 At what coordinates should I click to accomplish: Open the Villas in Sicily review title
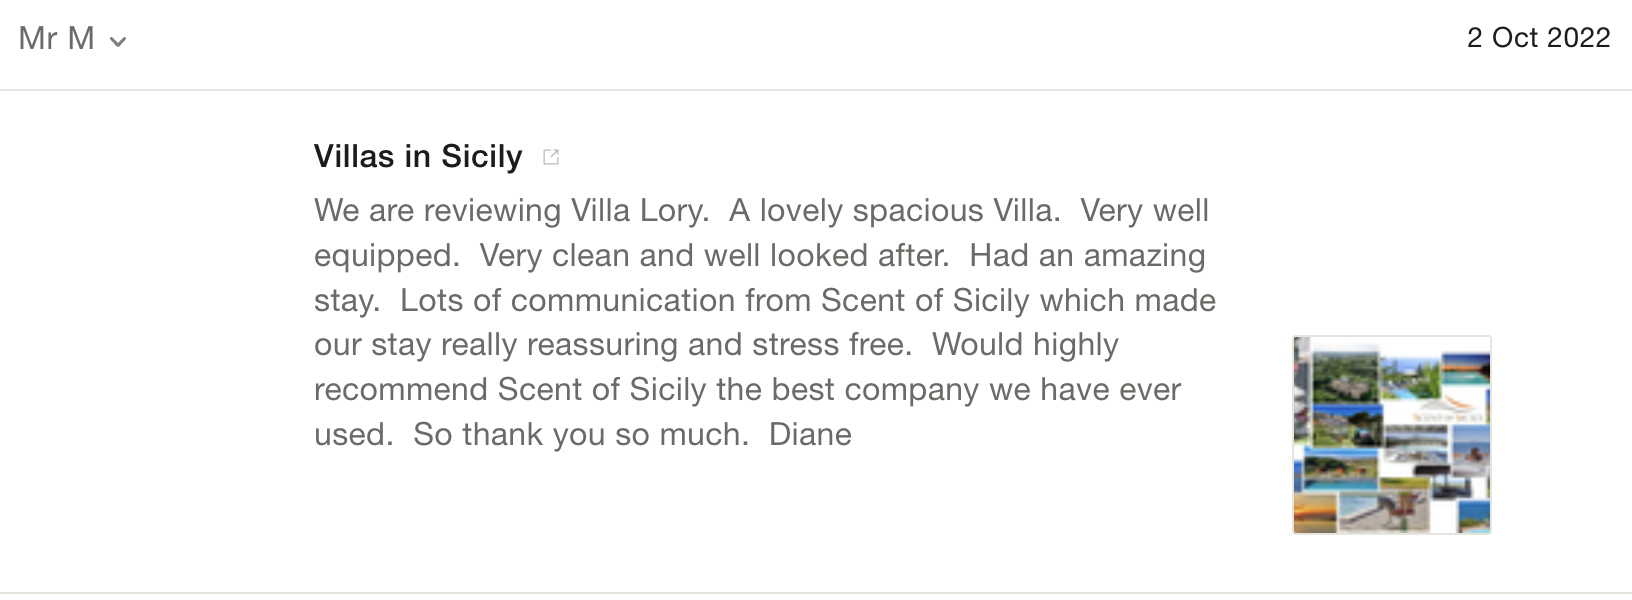(x=418, y=157)
